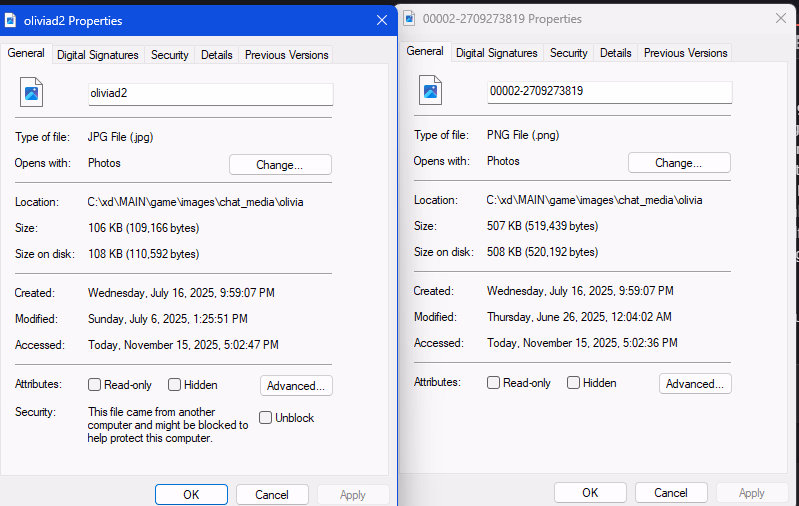
Task: Close the oliviad2 Properties window
Action: pyautogui.click(x=381, y=19)
